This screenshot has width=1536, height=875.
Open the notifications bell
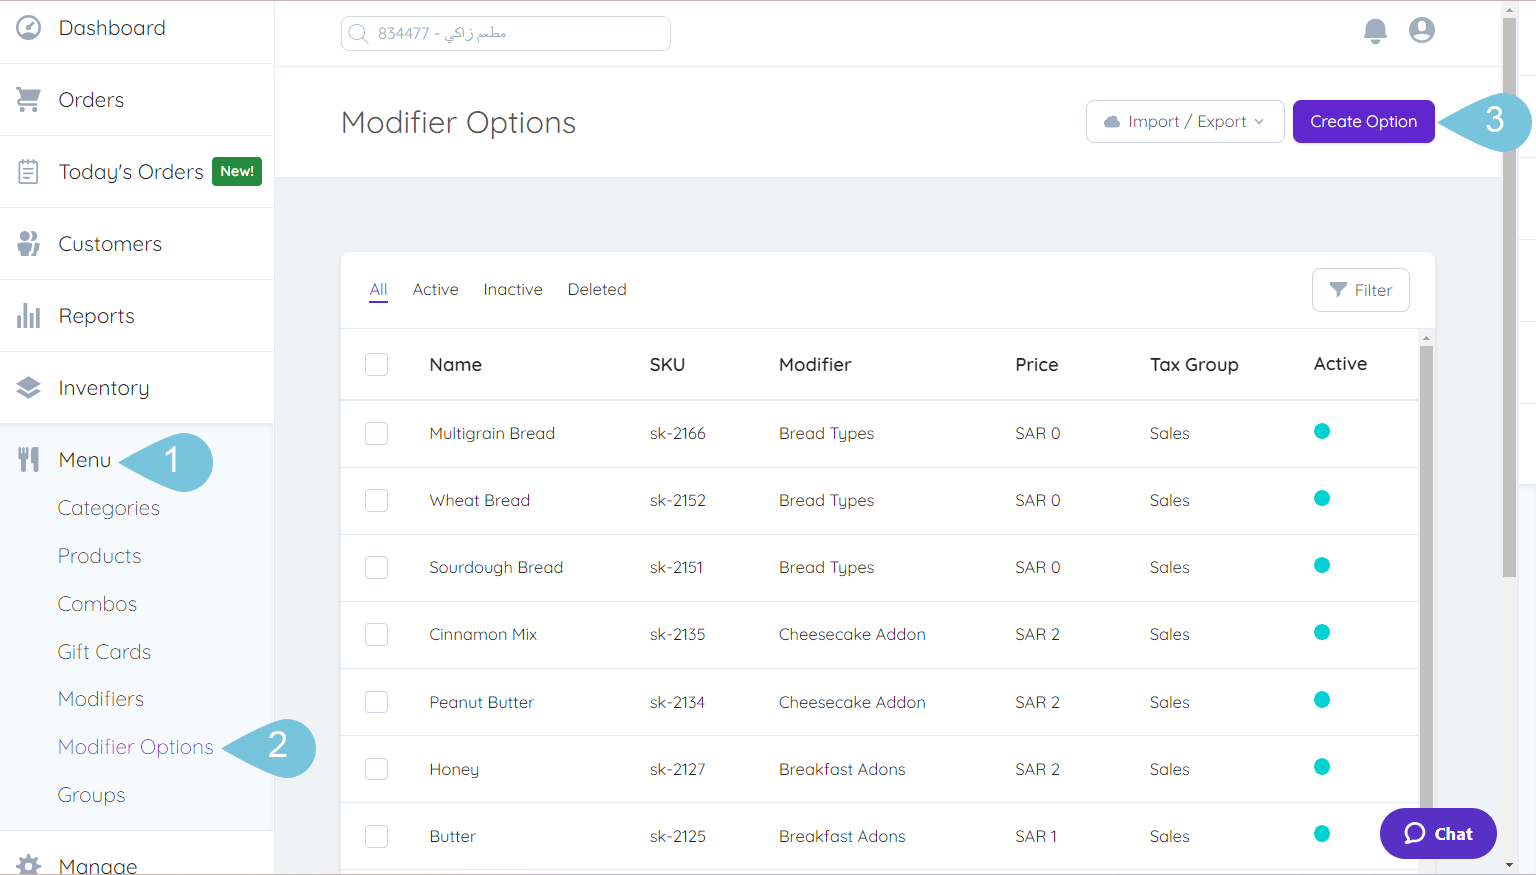click(x=1375, y=31)
